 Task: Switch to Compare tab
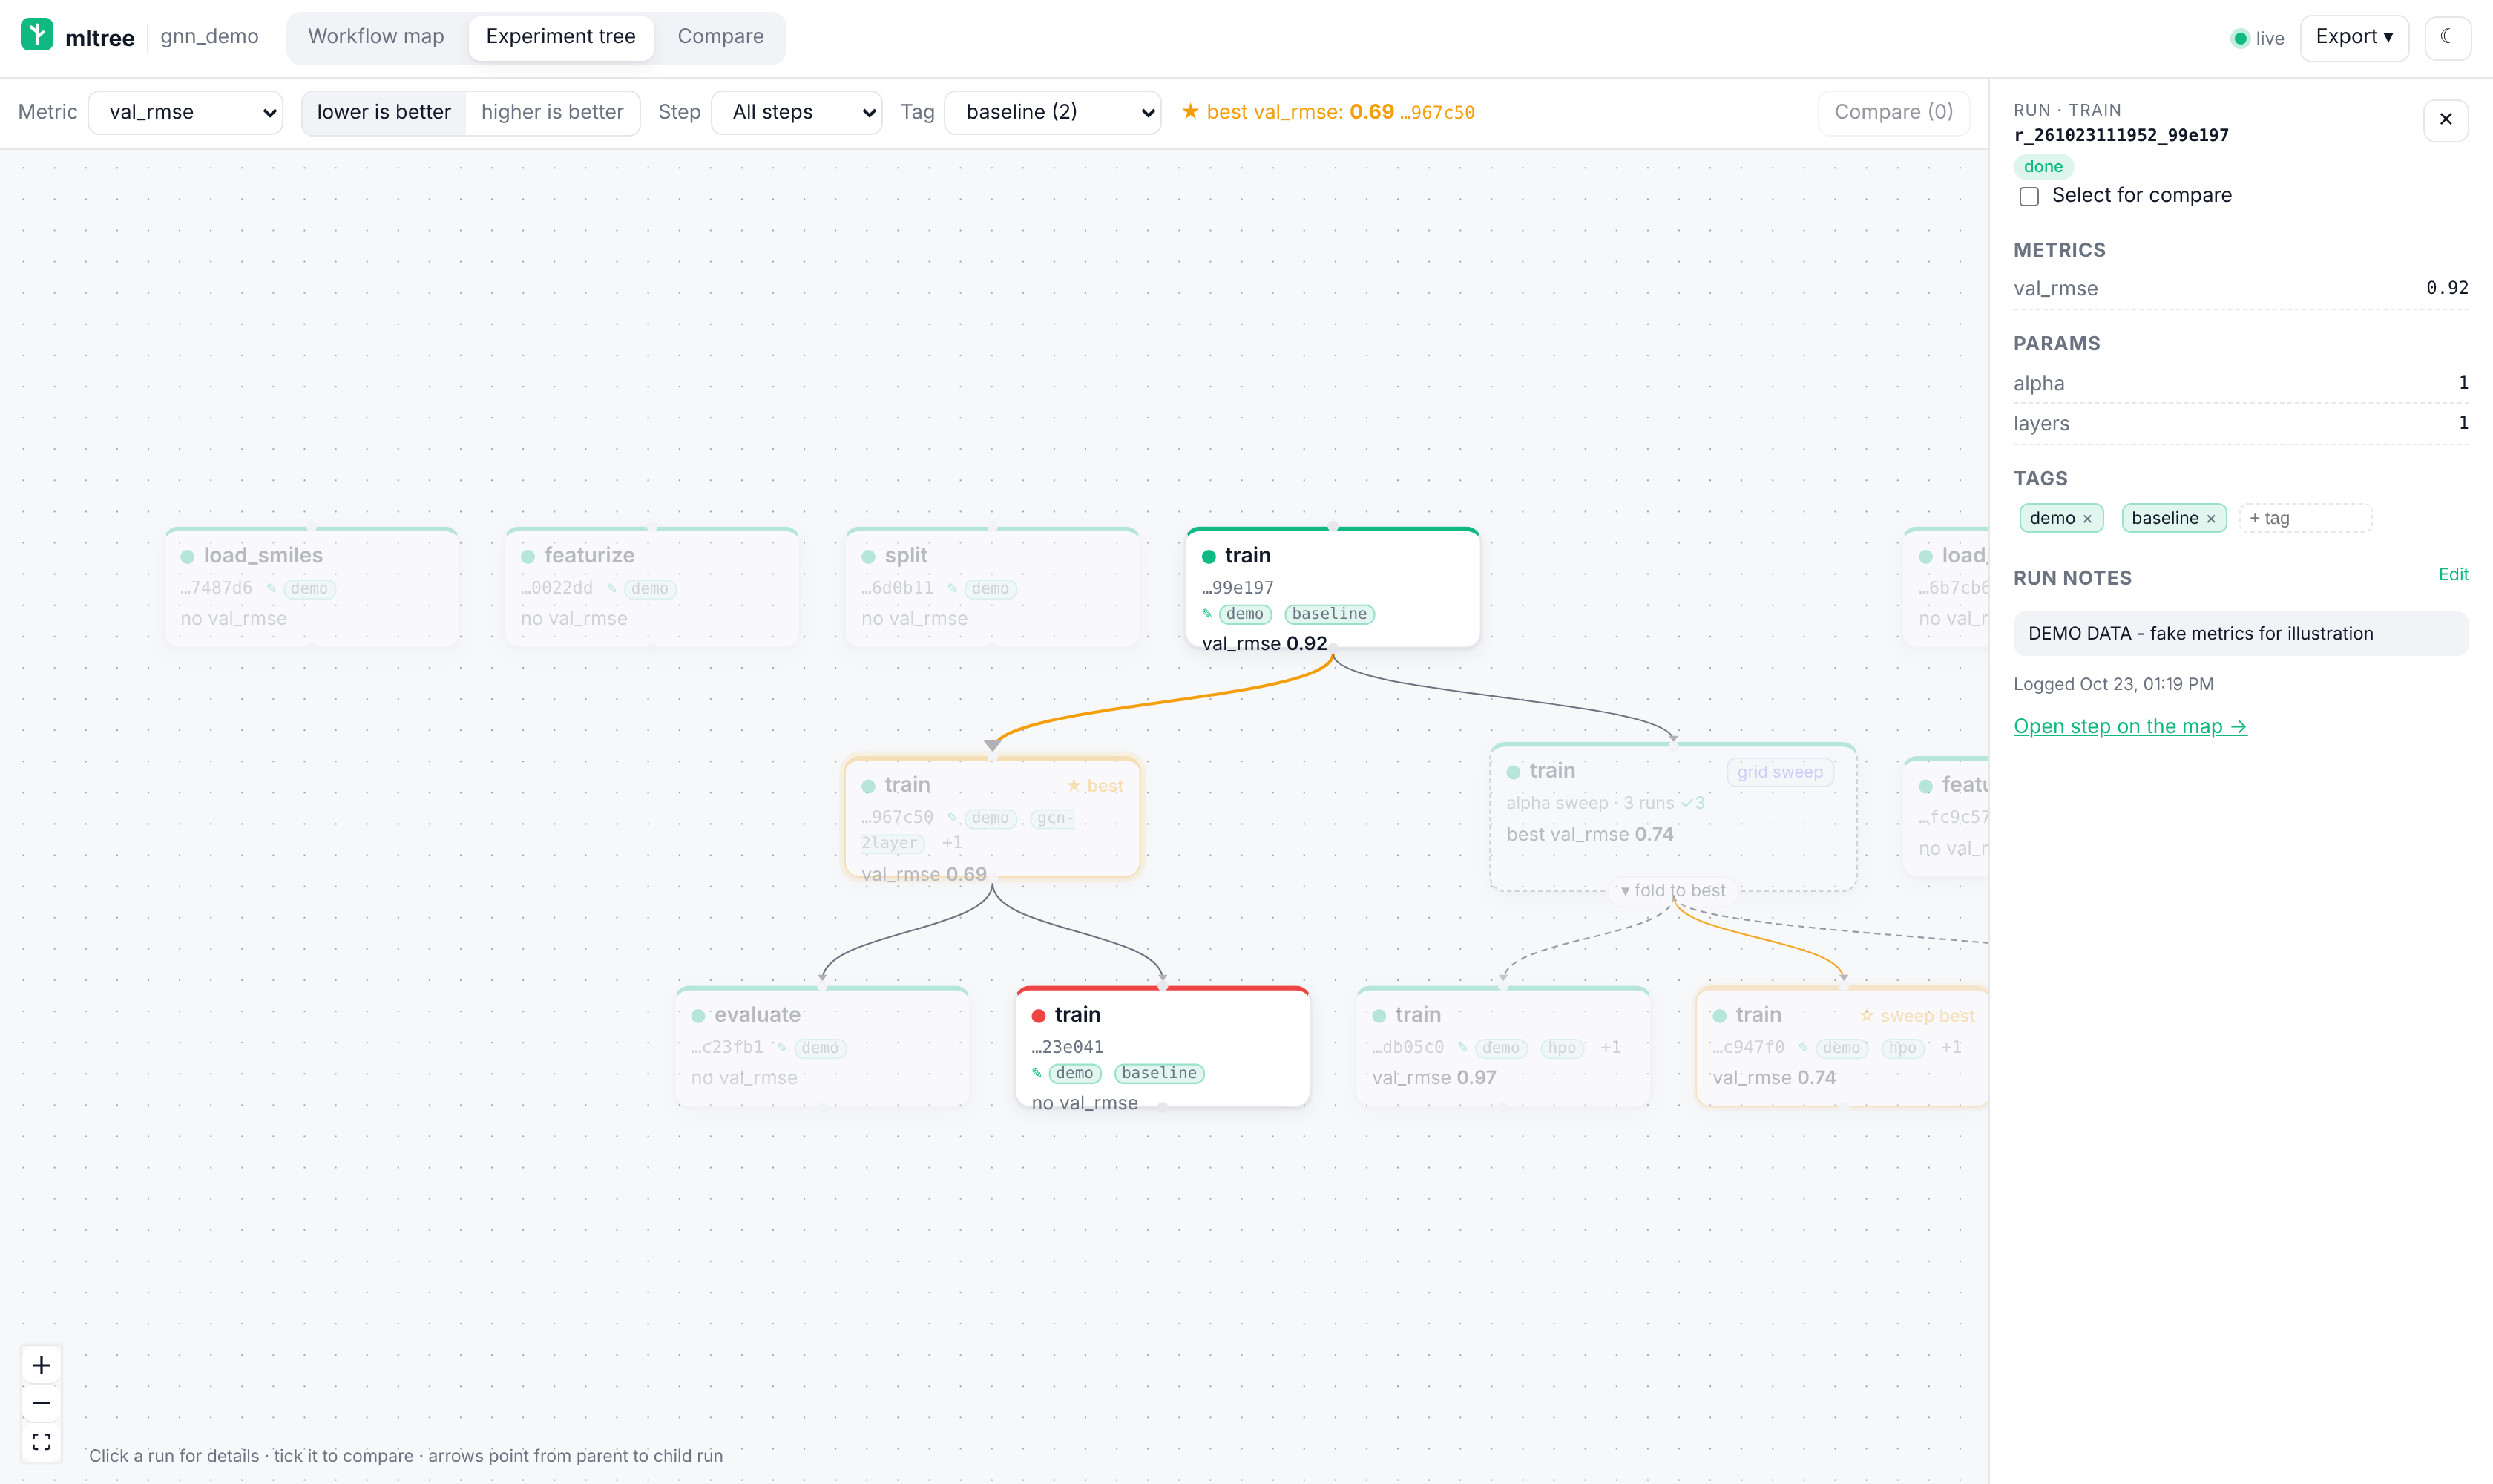pos(721,37)
